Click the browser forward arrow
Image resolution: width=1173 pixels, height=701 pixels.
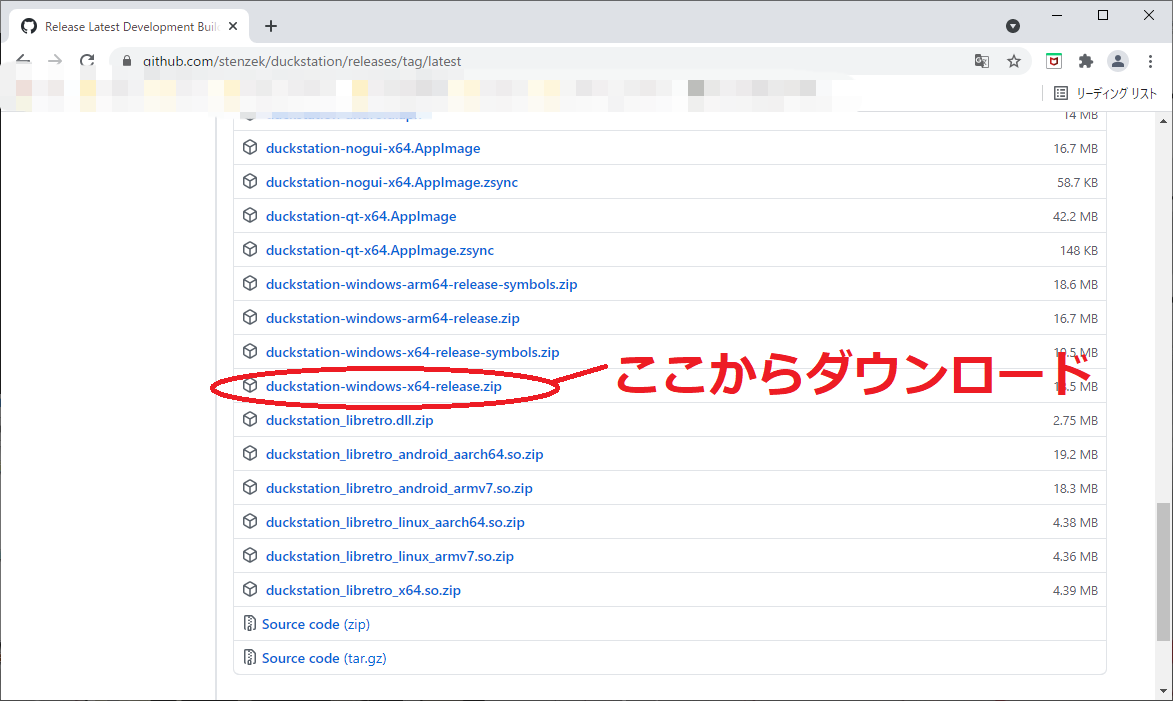tap(55, 60)
